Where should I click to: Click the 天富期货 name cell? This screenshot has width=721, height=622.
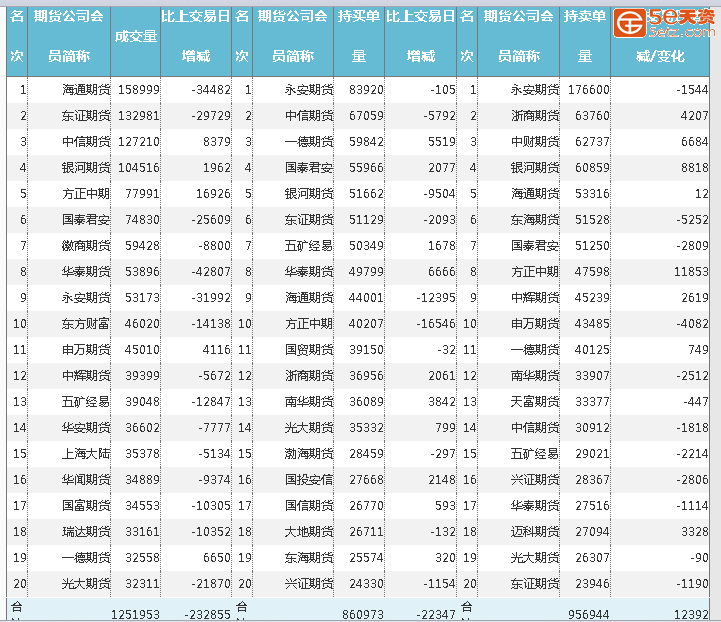(x=535, y=402)
